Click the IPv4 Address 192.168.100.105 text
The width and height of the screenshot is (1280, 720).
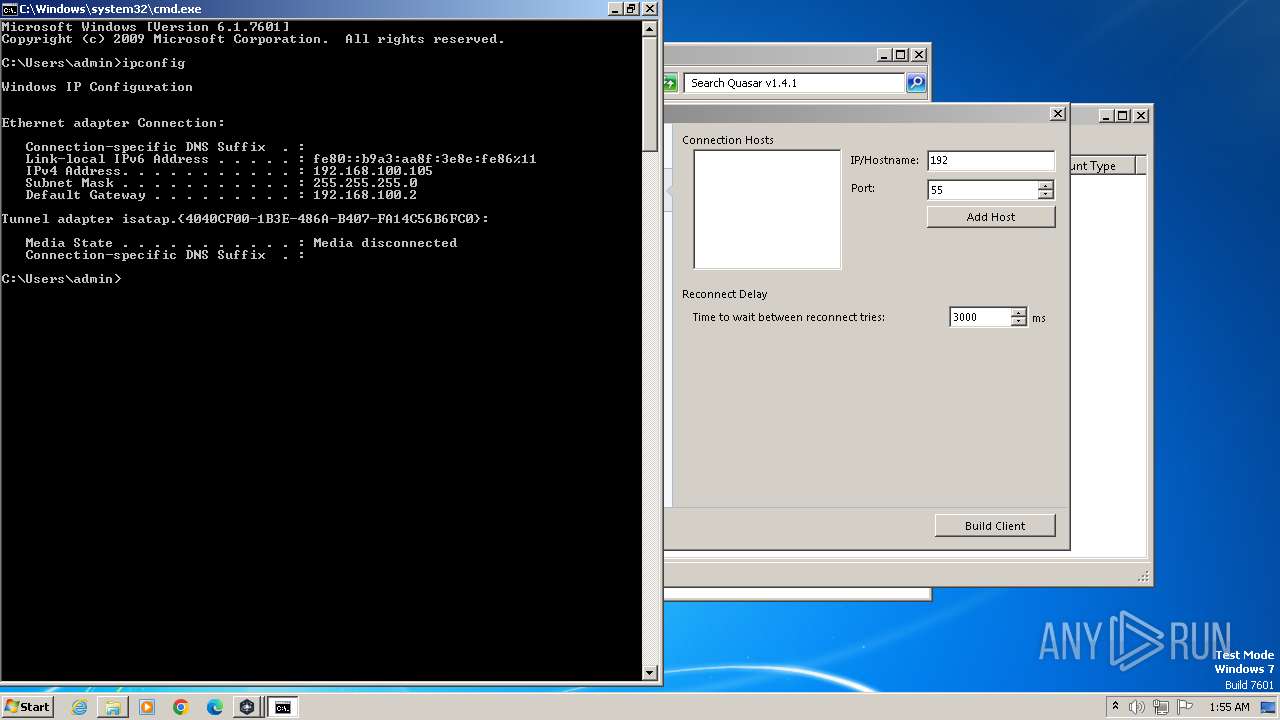tap(373, 171)
